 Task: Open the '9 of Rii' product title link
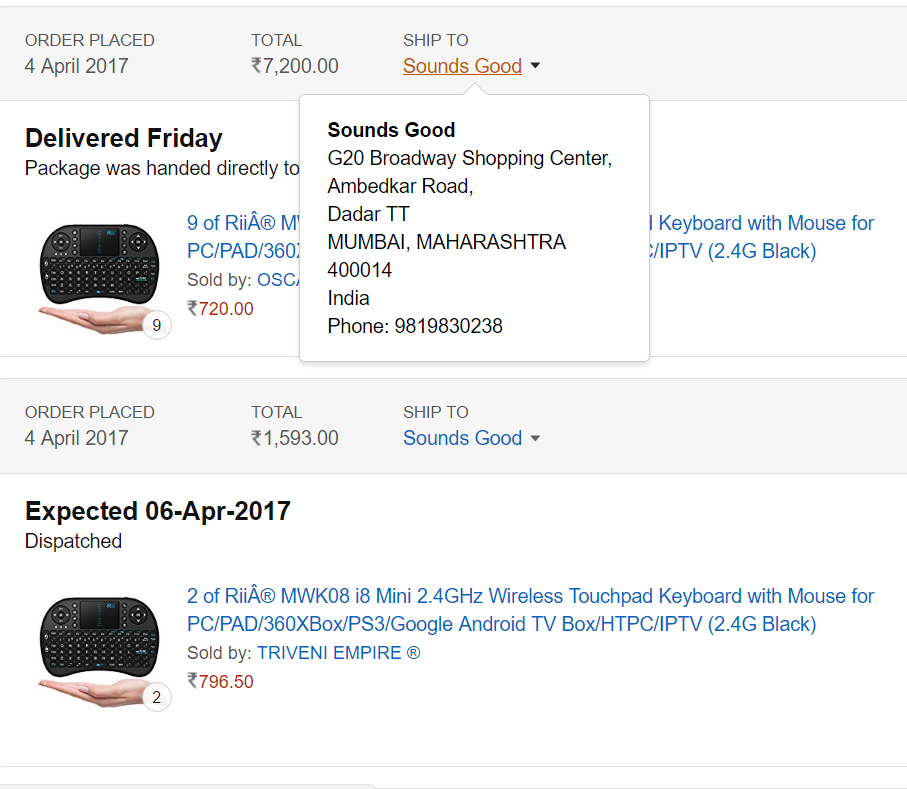coord(243,237)
